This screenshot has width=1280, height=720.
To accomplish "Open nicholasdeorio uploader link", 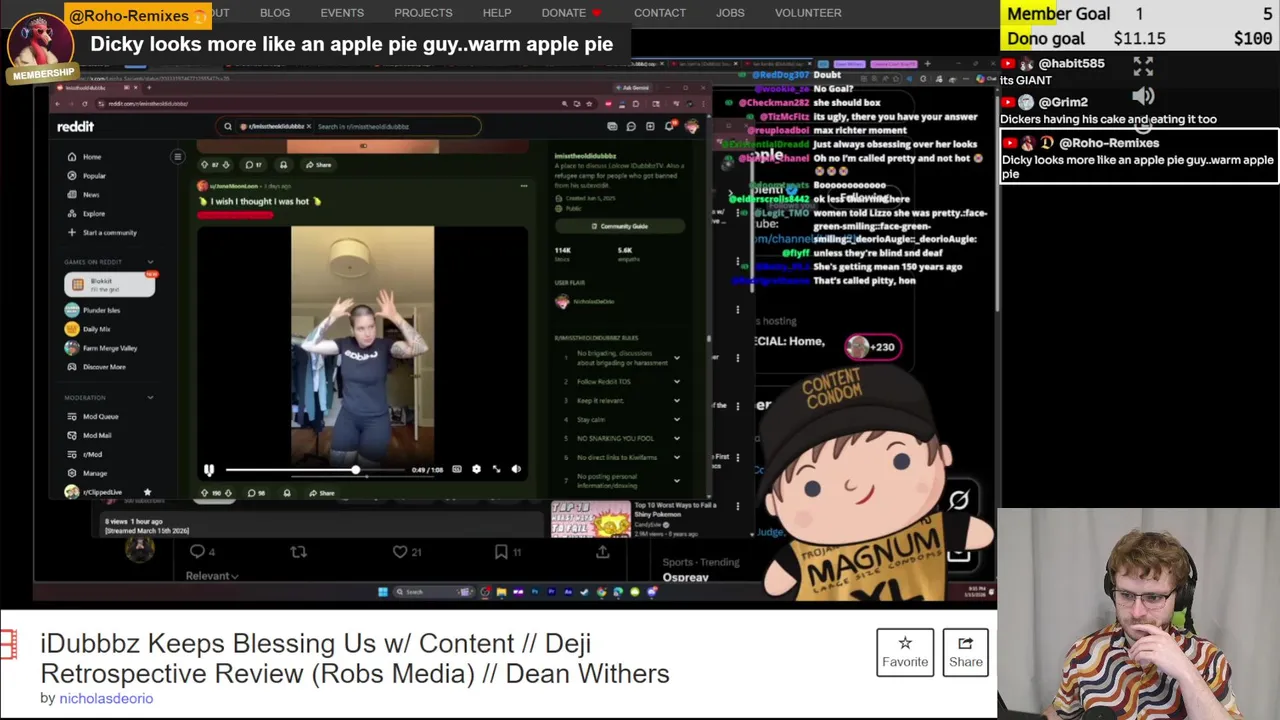I will click(x=106, y=698).
